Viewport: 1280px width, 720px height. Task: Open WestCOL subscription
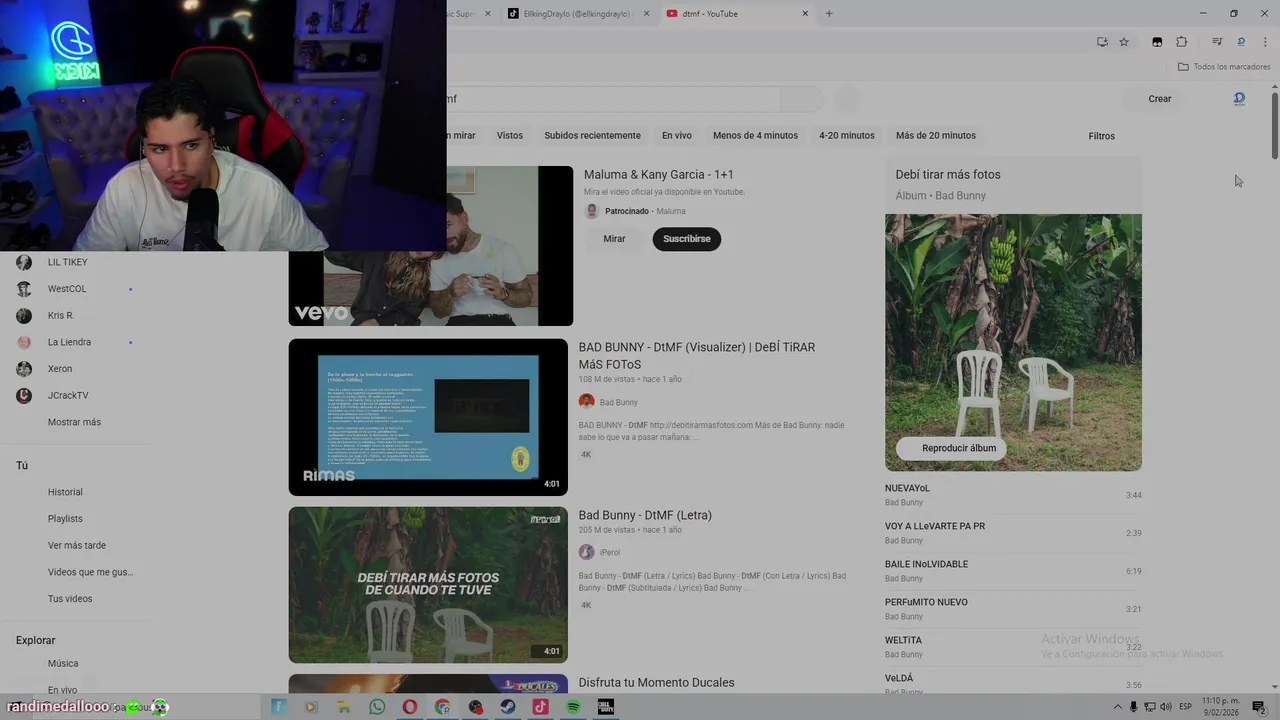[x=67, y=289]
